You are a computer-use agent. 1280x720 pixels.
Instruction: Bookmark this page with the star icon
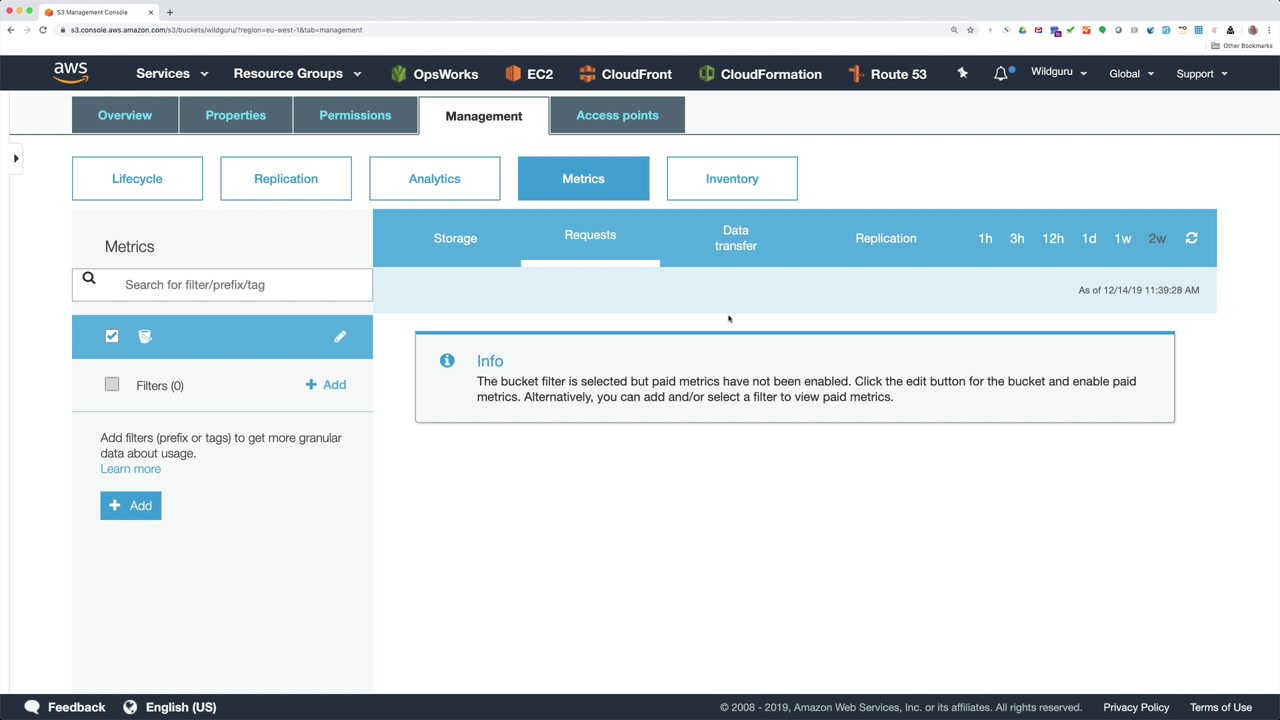click(970, 30)
